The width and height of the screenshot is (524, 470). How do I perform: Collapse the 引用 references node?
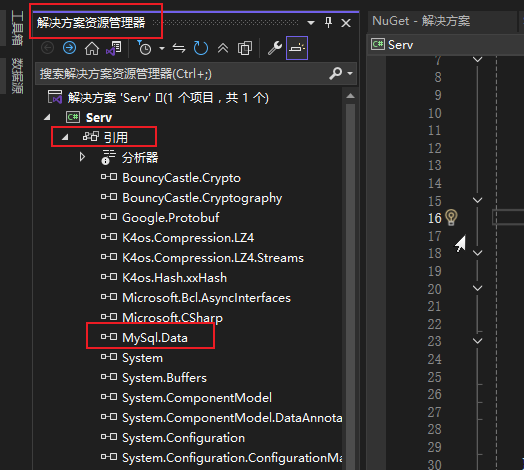(65, 137)
